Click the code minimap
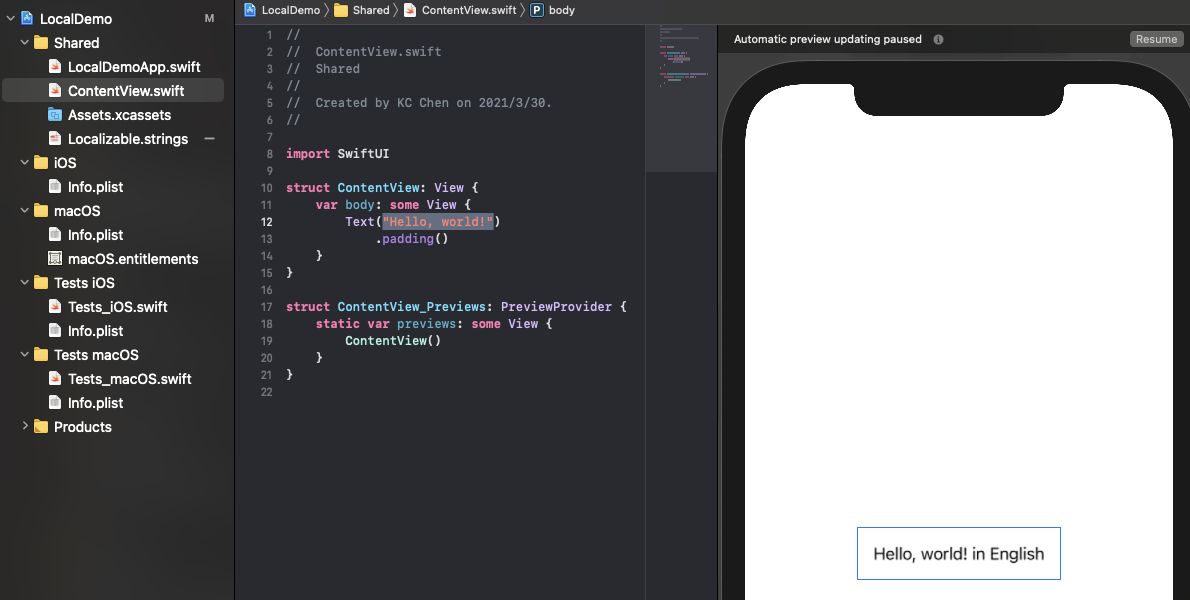Screen dimensions: 1190x600 click(682, 99)
